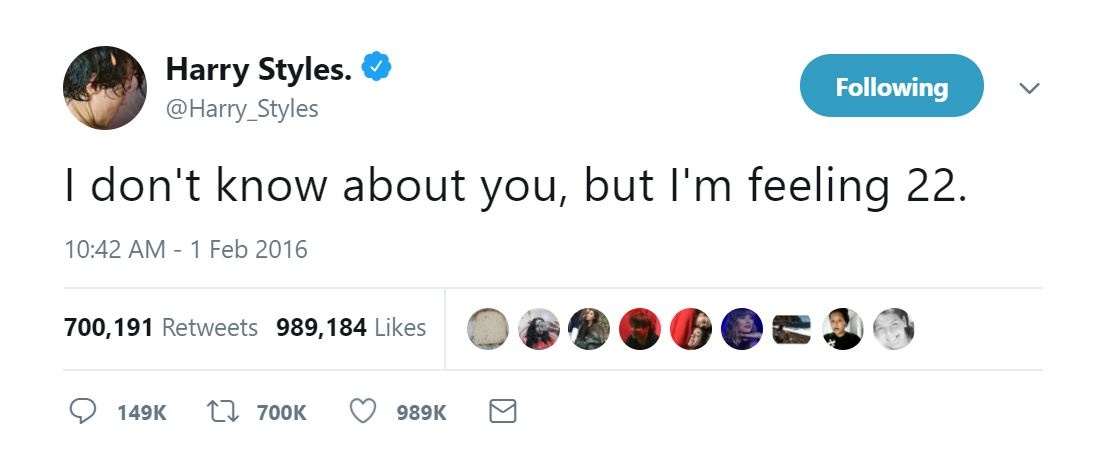Open the @Harry_Styles handle link
The height and width of the screenshot is (462, 1106).
pyautogui.click(x=241, y=107)
